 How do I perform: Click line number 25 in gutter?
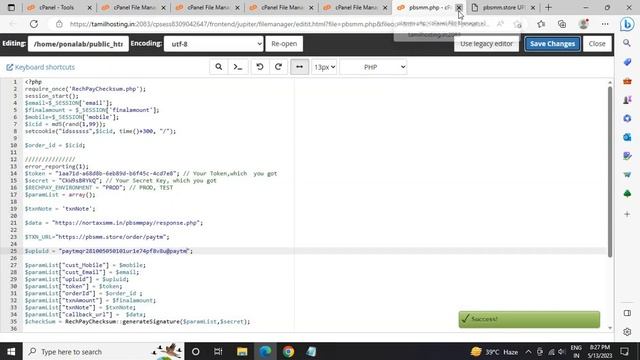click(14, 251)
